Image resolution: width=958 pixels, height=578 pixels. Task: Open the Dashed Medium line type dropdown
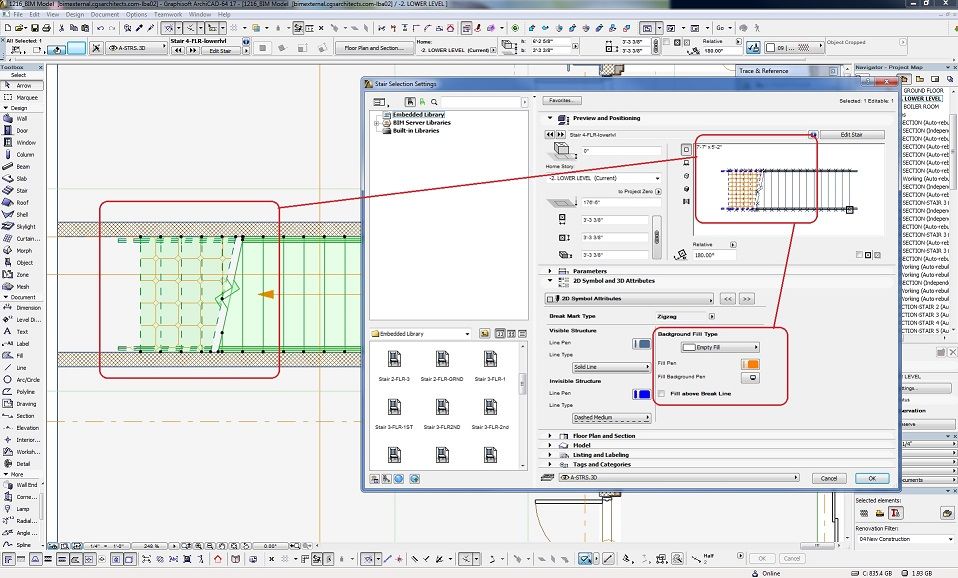pos(612,417)
